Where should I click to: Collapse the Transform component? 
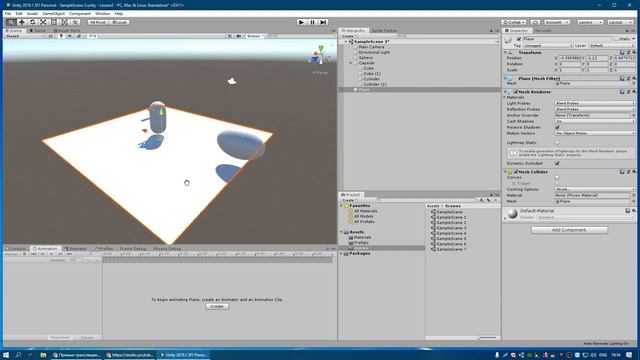tap(505, 52)
